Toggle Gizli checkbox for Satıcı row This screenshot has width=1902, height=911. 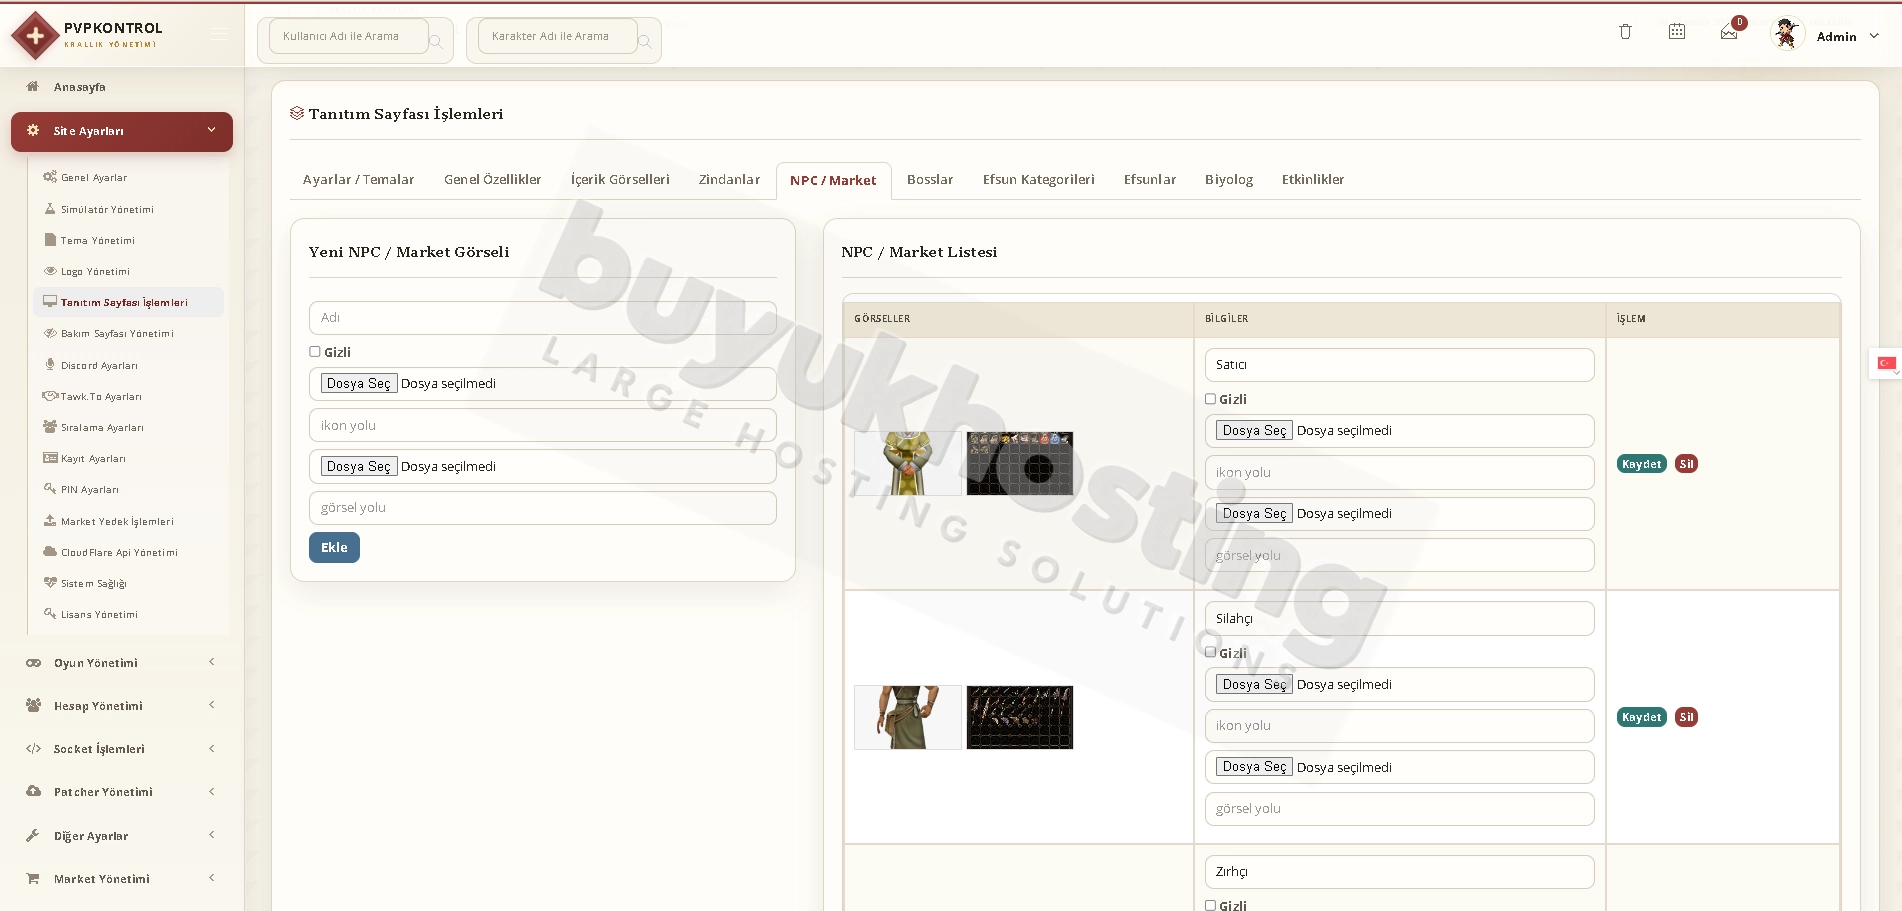point(1211,399)
